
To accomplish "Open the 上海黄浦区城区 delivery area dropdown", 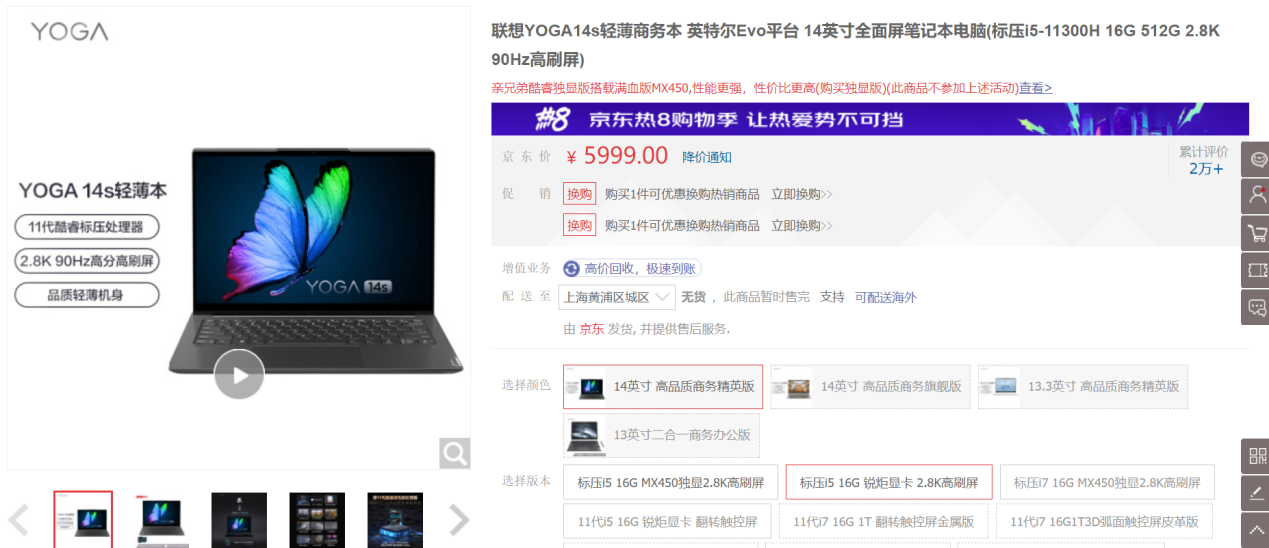I will click(x=617, y=297).
